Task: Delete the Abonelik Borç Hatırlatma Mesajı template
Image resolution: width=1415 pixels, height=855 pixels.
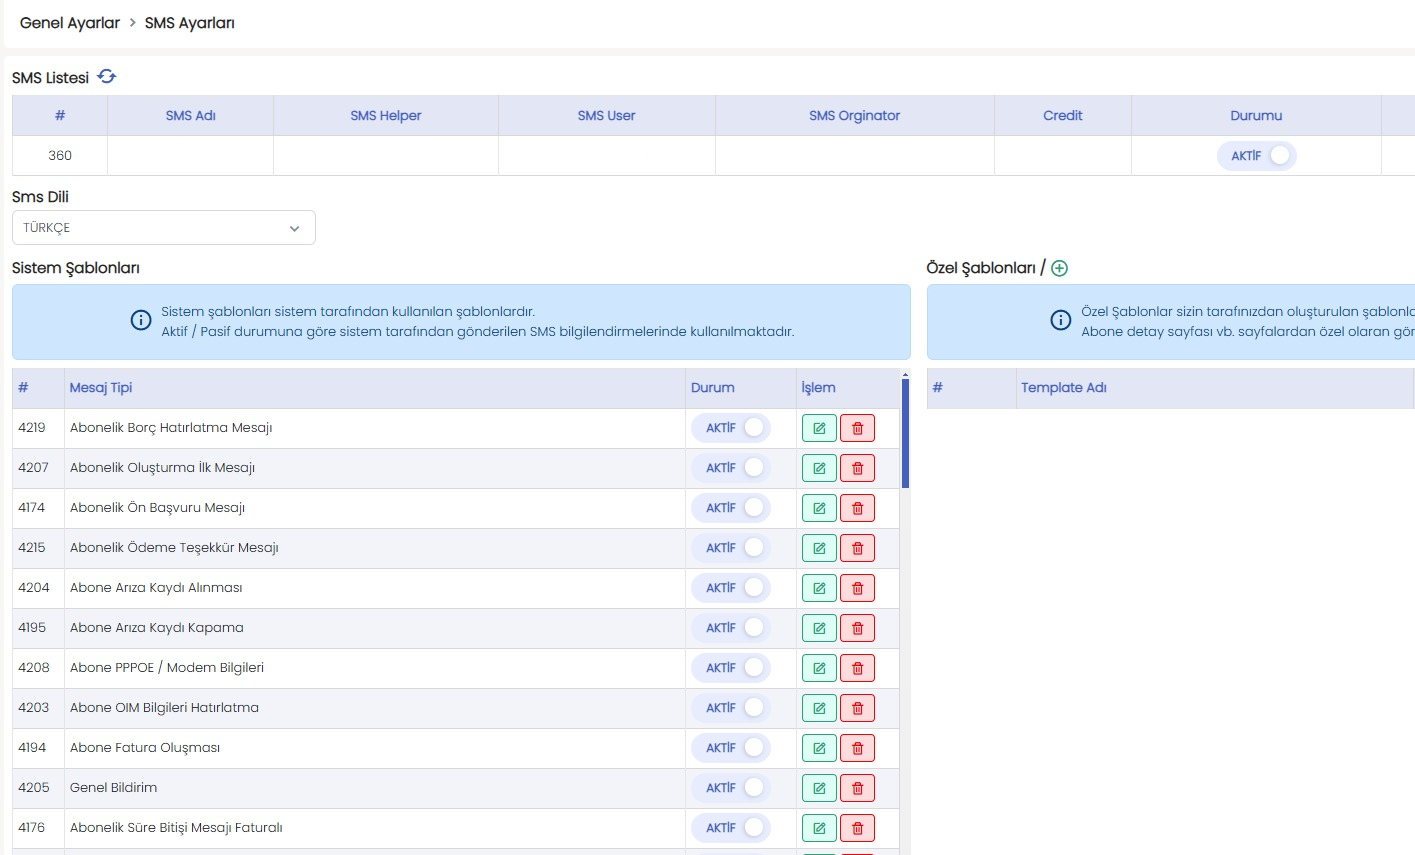Action: coord(857,428)
